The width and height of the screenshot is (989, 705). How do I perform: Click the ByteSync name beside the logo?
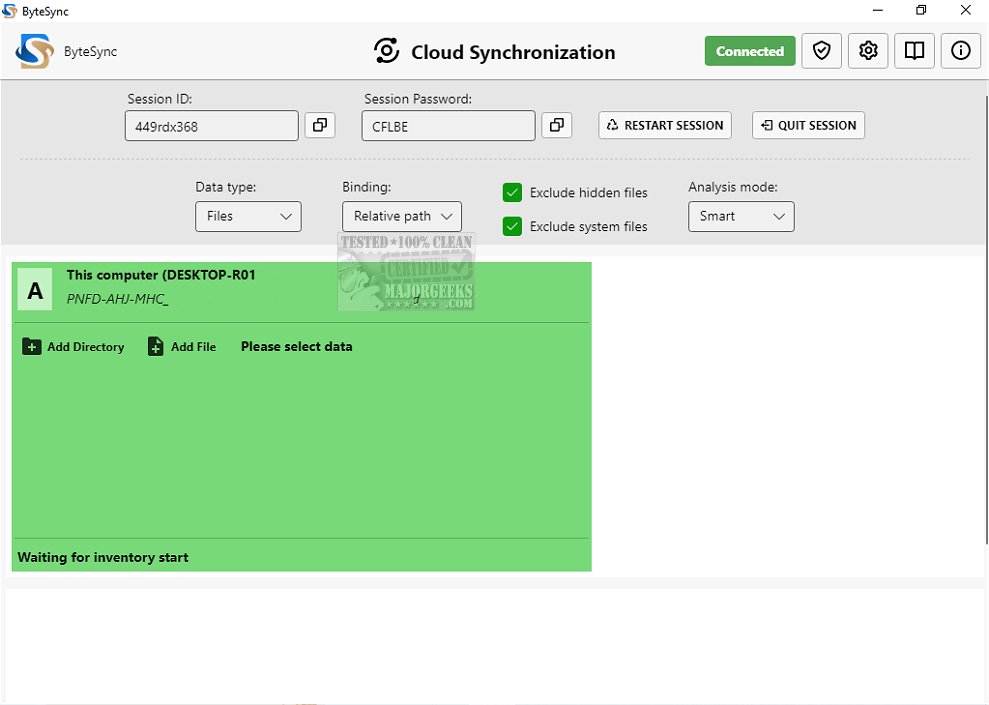tap(90, 52)
